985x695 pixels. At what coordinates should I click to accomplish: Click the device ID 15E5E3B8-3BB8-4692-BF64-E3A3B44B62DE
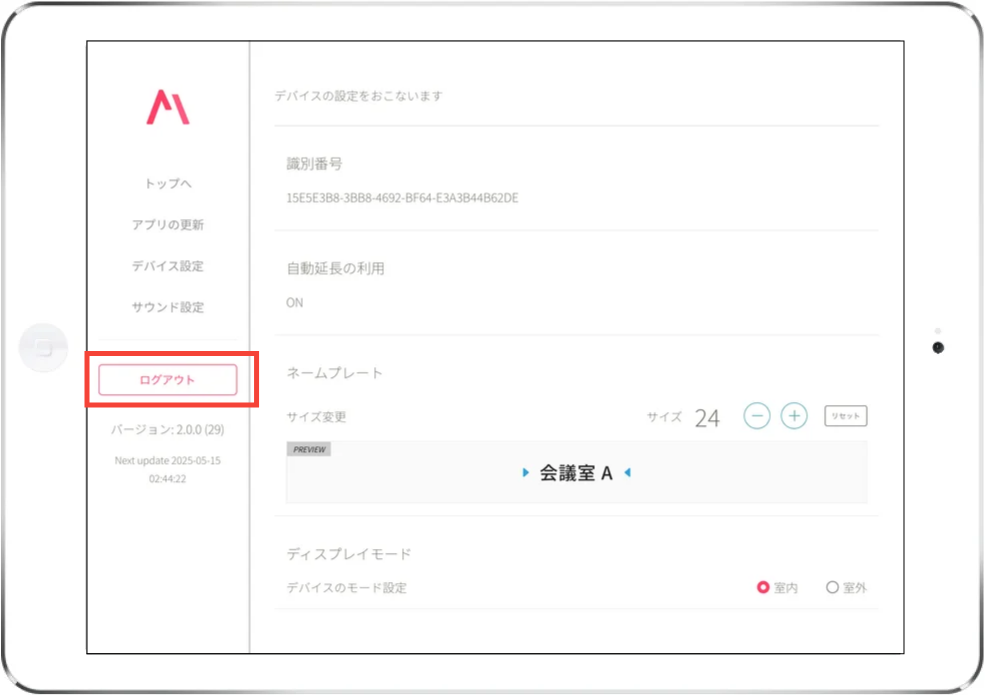(402, 198)
